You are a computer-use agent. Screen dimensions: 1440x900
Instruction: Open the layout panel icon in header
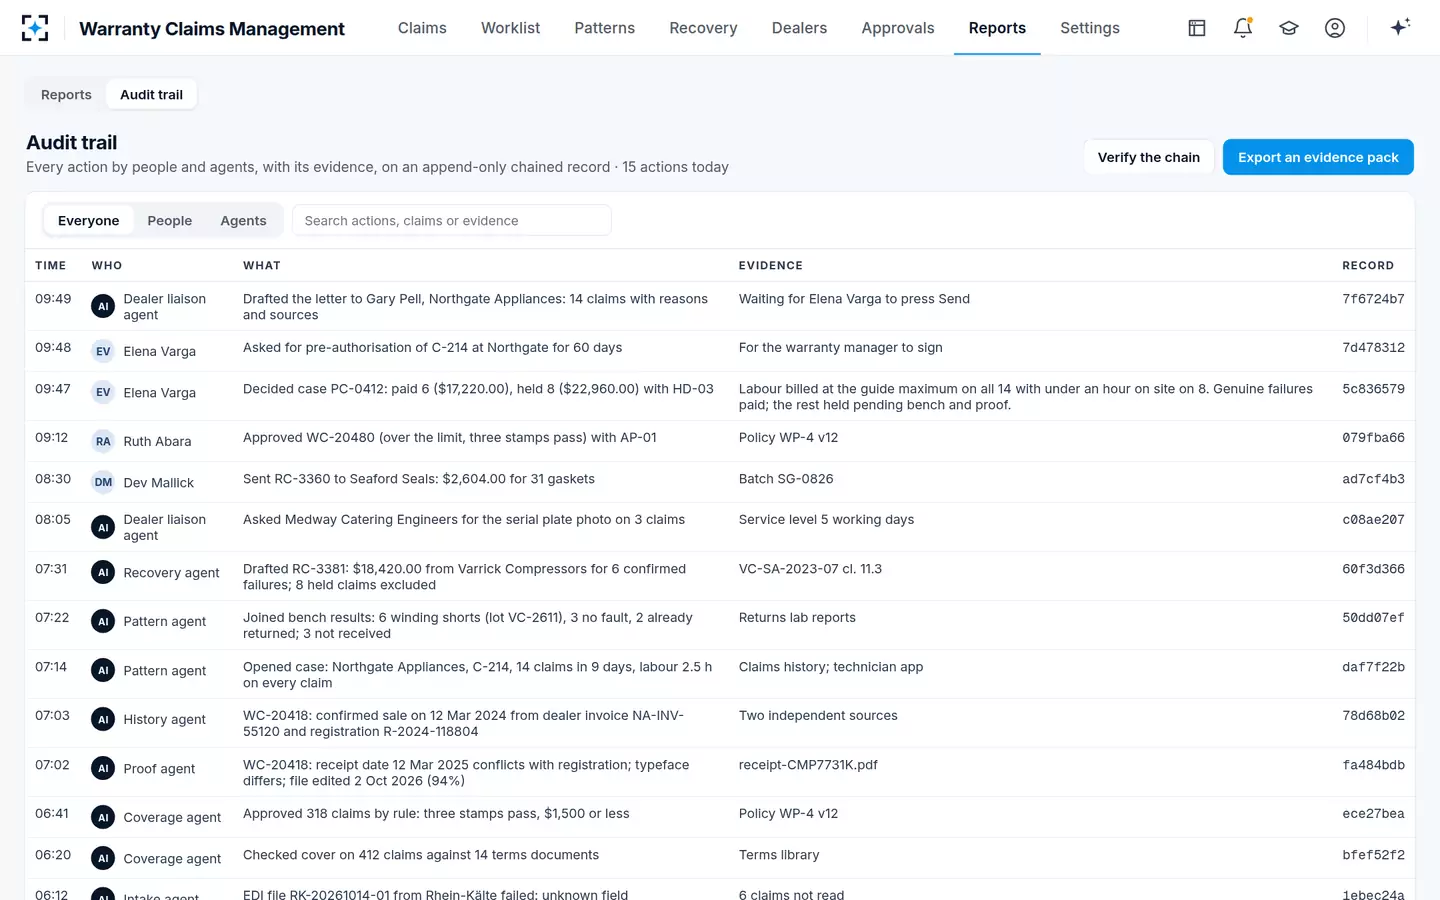(1197, 28)
